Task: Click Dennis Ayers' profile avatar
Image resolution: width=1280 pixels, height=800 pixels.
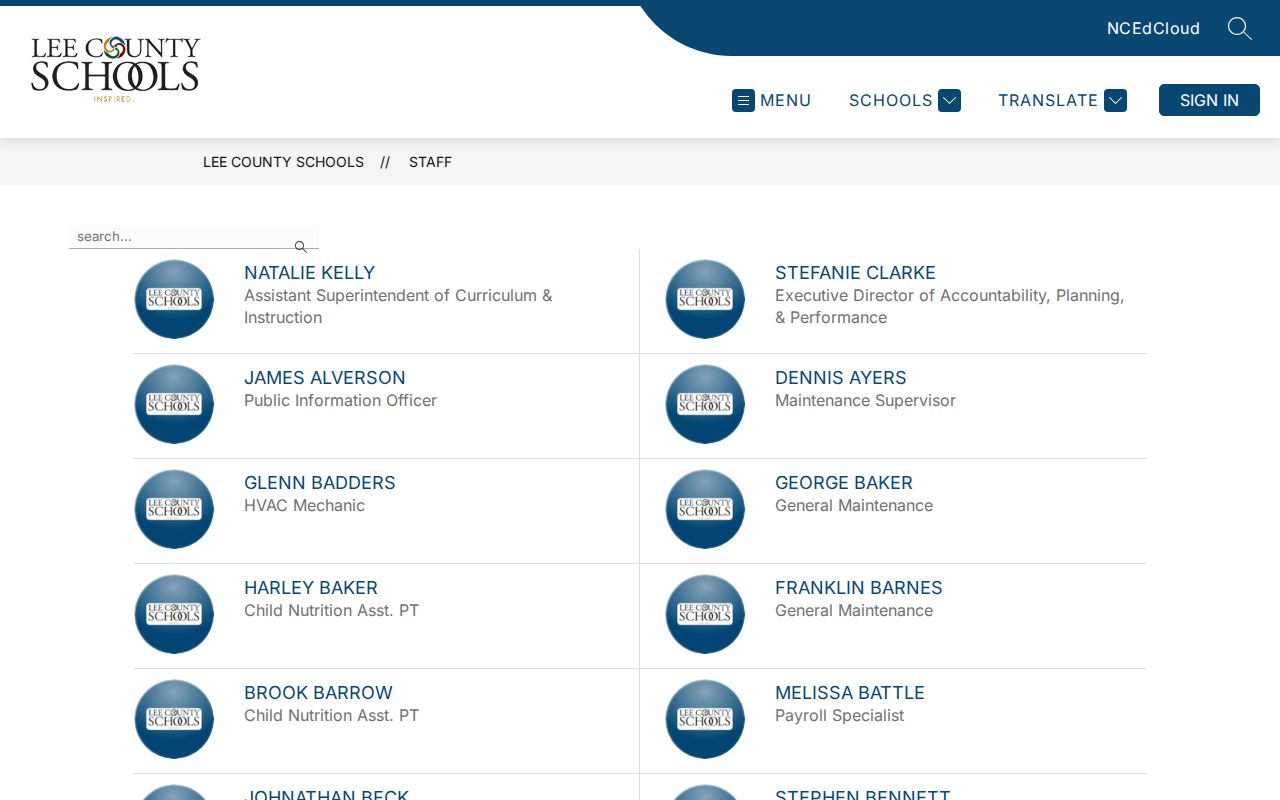Action: [705, 404]
